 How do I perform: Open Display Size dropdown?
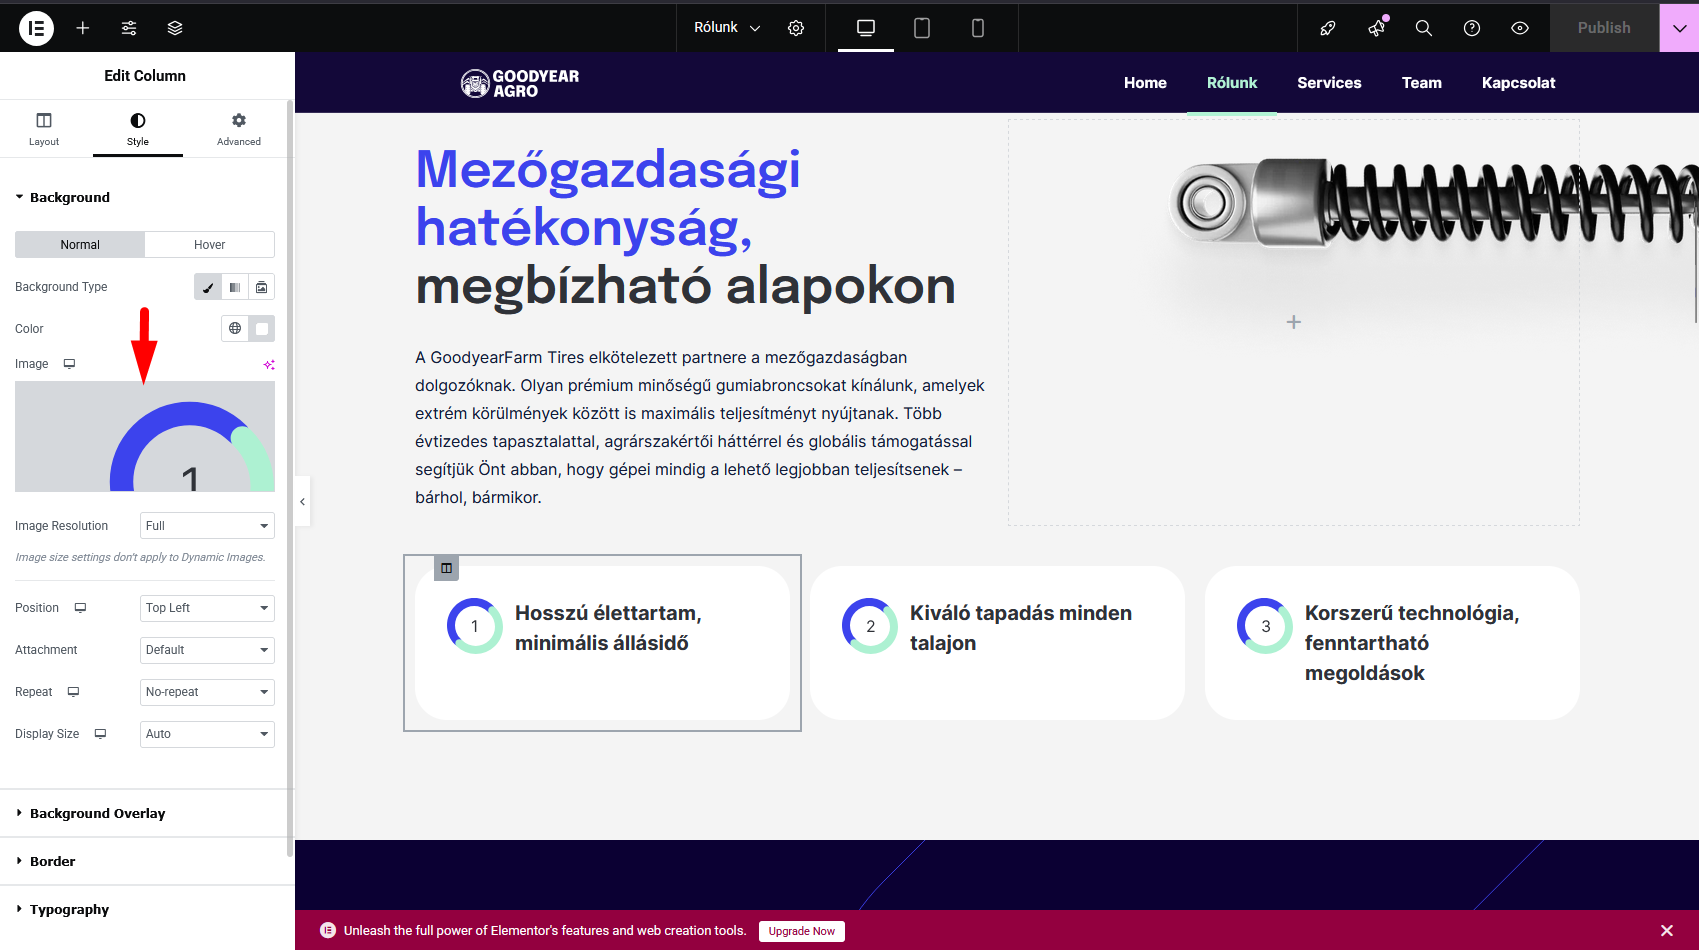207,734
